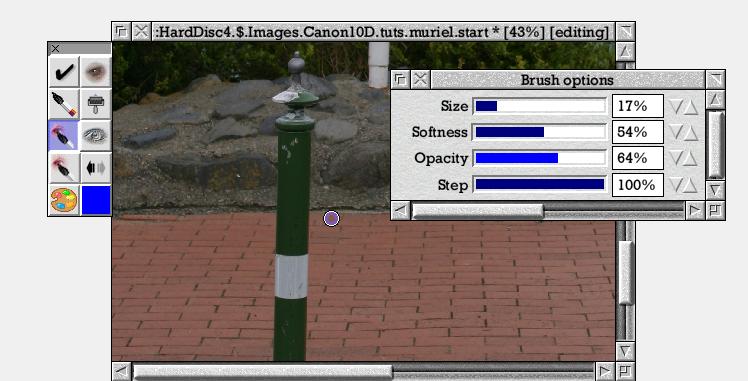Decrease Softness with its down arrow
Screen dimensions: 748x381
676,132
